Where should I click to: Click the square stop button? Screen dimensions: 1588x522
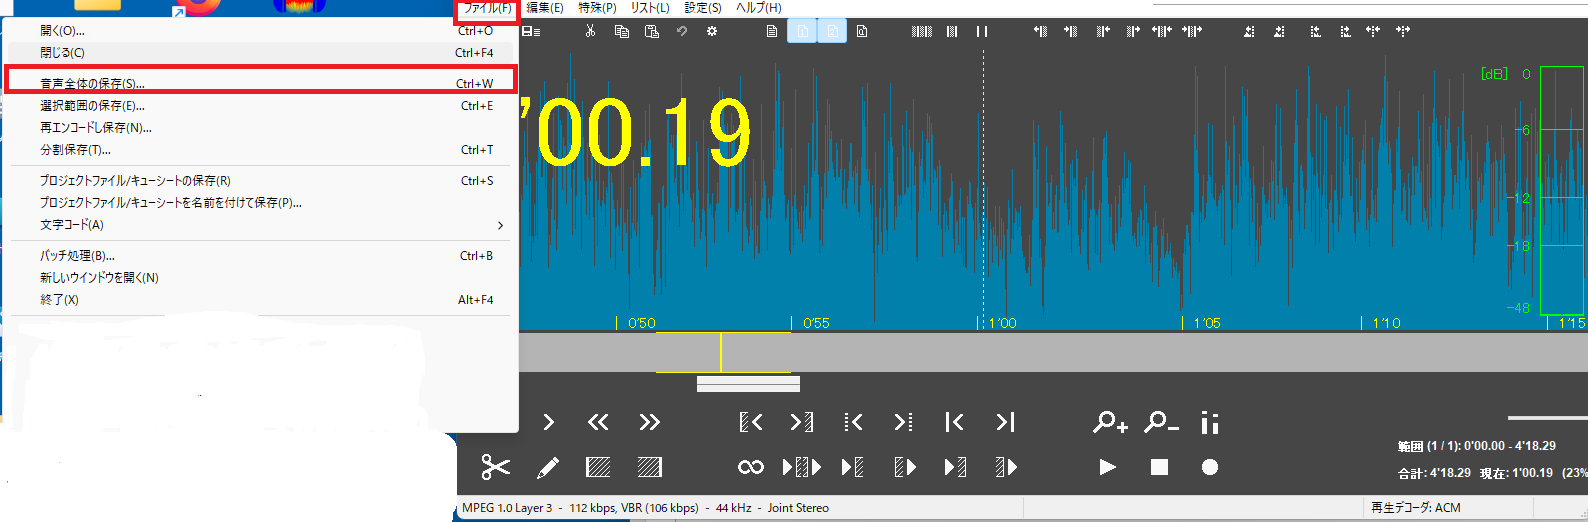click(x=1159, y=467)
